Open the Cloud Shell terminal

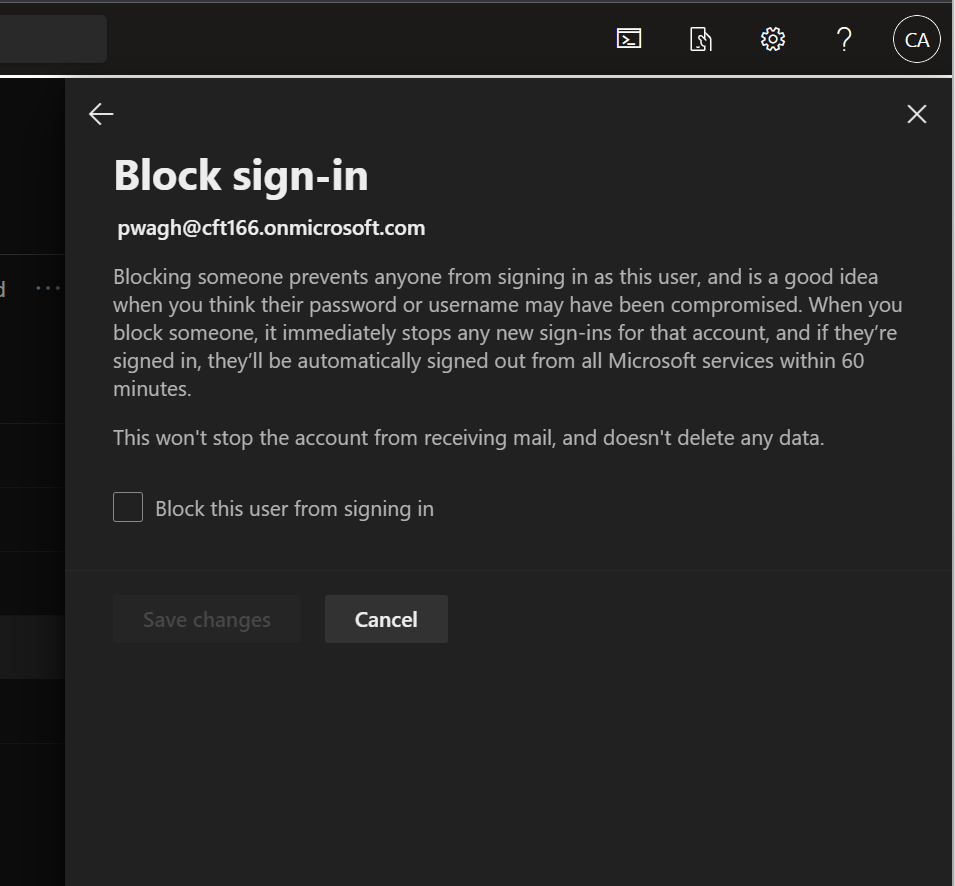coord(628,39)
